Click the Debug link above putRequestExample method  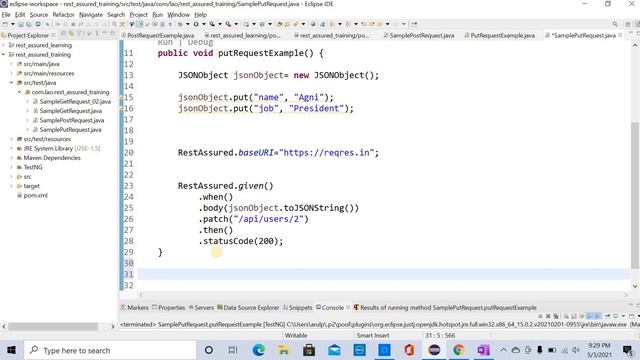pyautogui.click(x=200, y=42)
